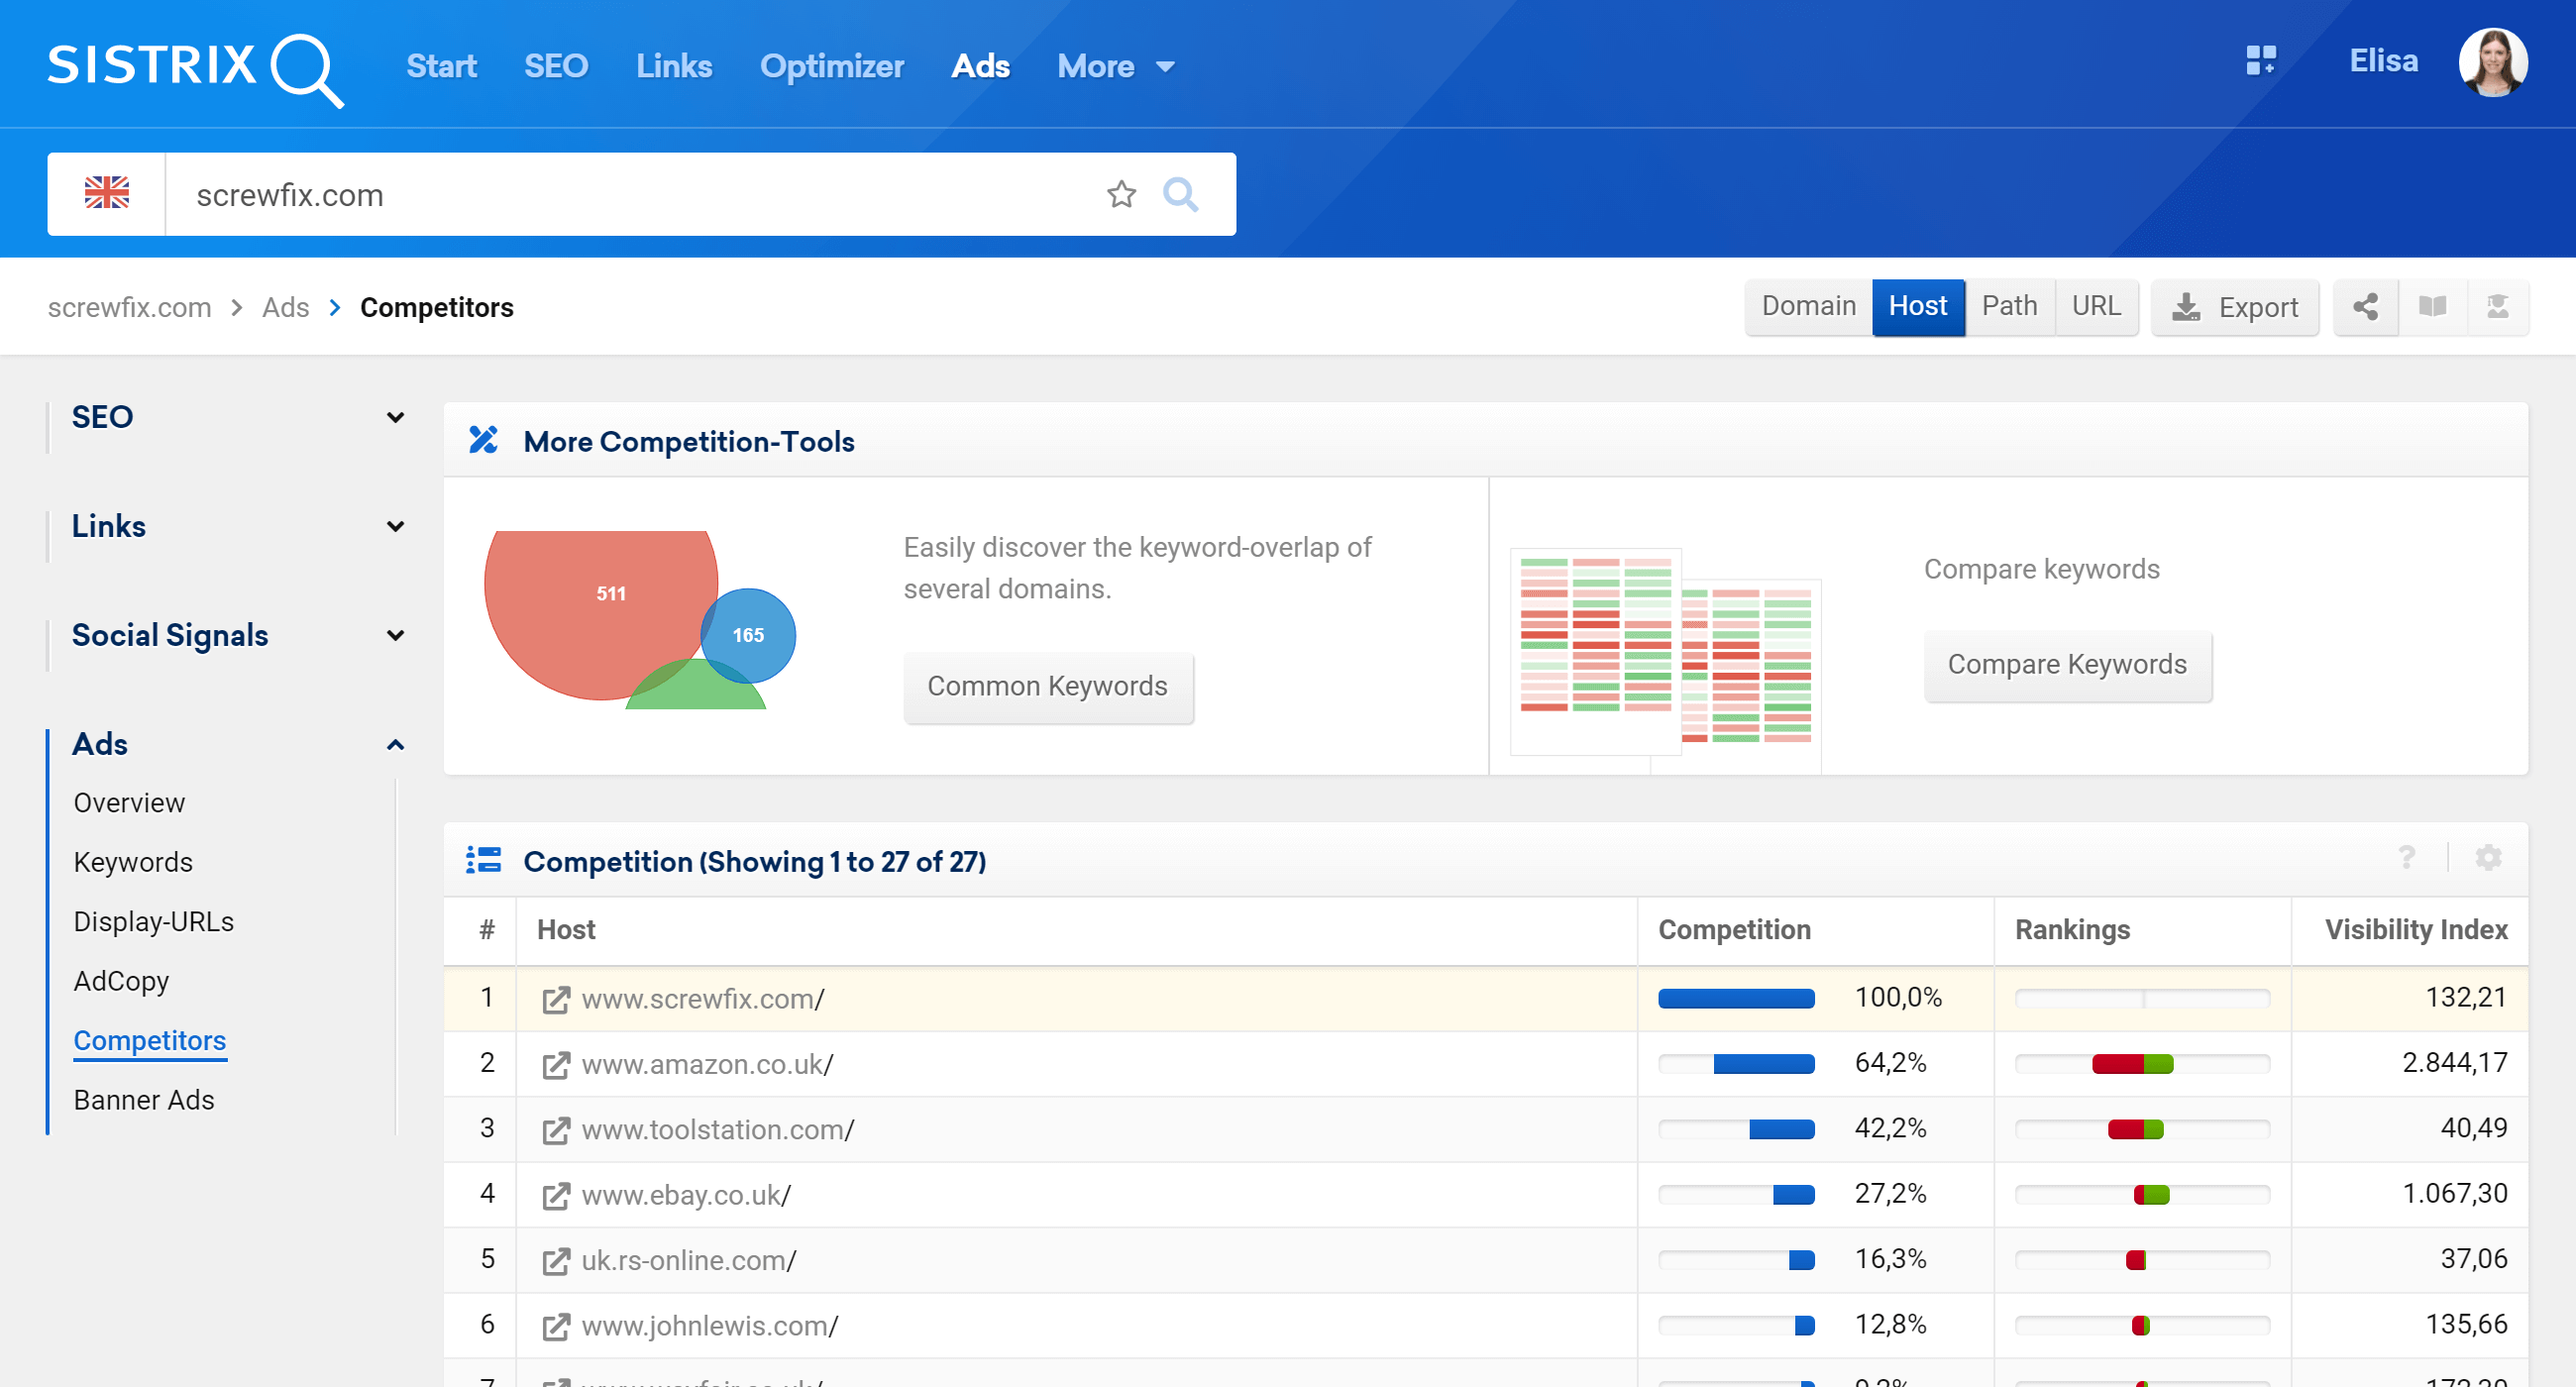Click the SISTRIX logo
Viewport: 2576px width, 1387px height.
click(x=196, y=68)
